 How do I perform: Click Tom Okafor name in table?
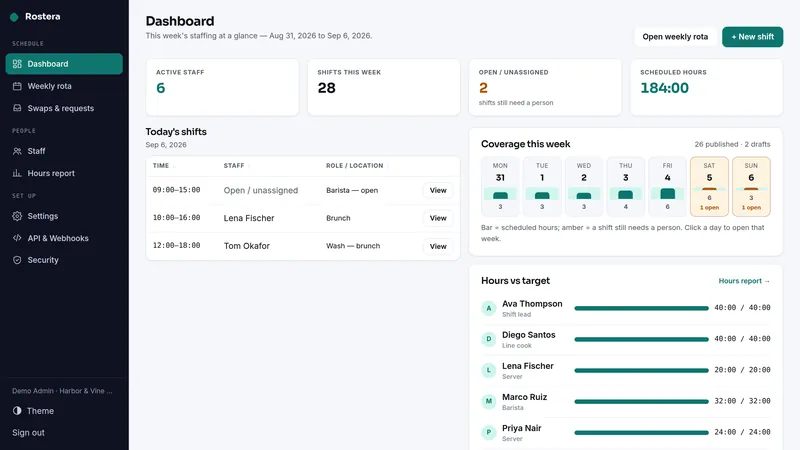tap(246, 246)
